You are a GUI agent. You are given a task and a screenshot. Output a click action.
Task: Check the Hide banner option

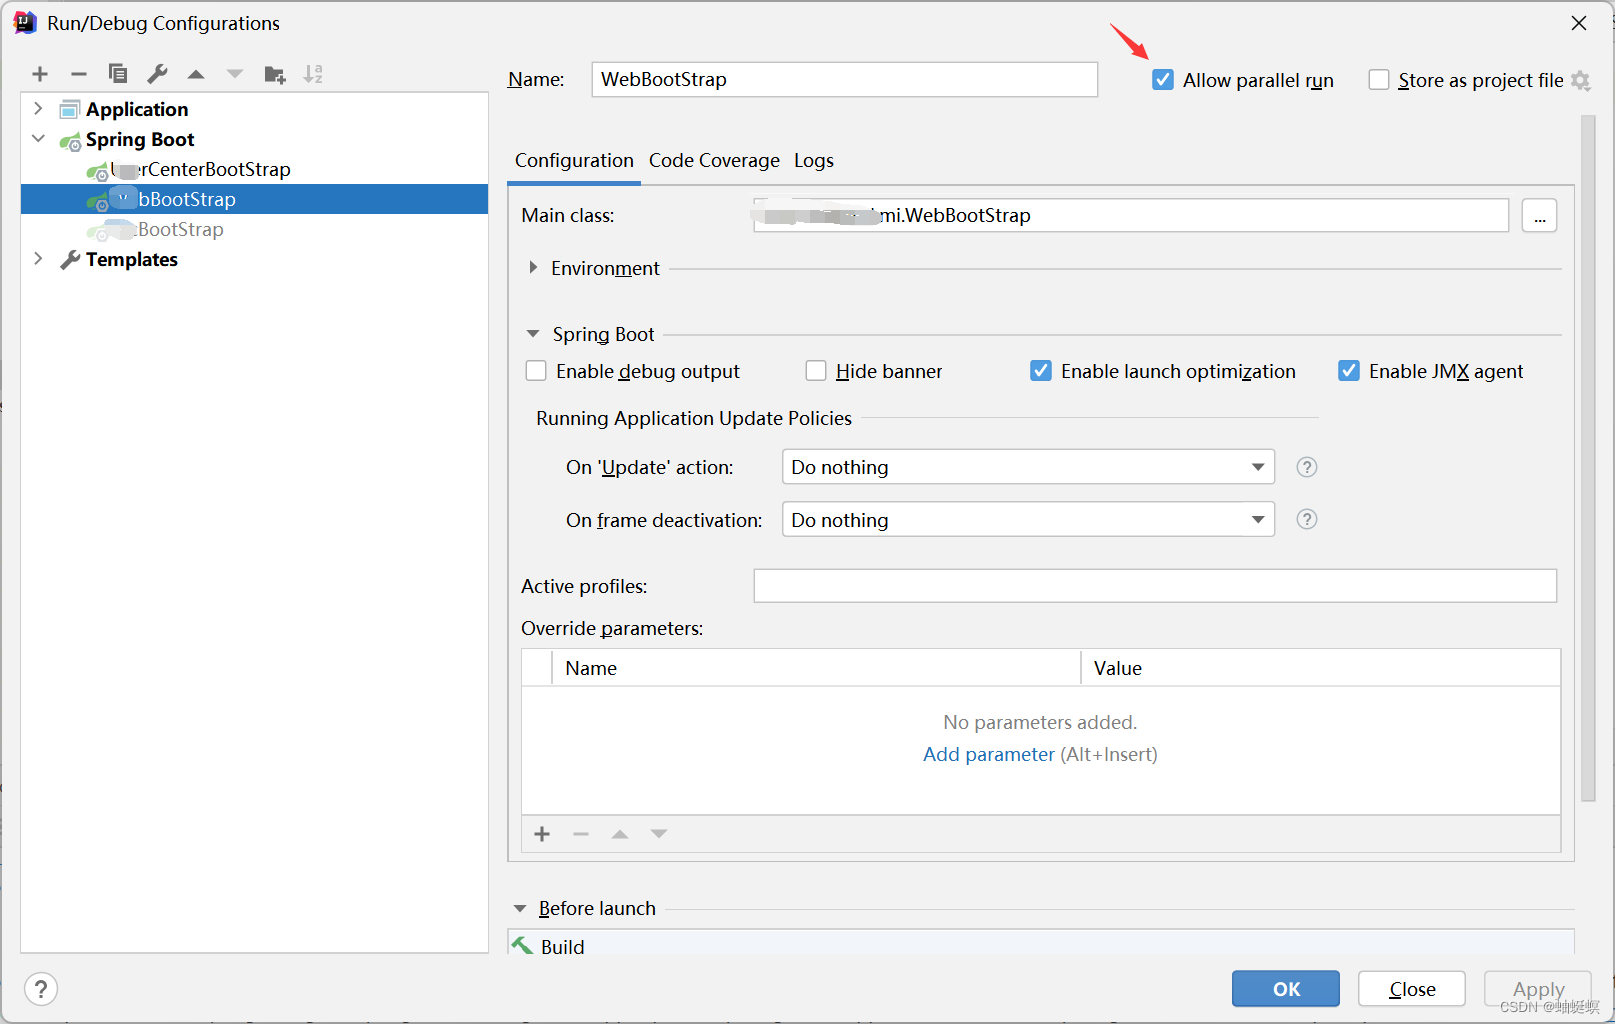click(816, 371)
